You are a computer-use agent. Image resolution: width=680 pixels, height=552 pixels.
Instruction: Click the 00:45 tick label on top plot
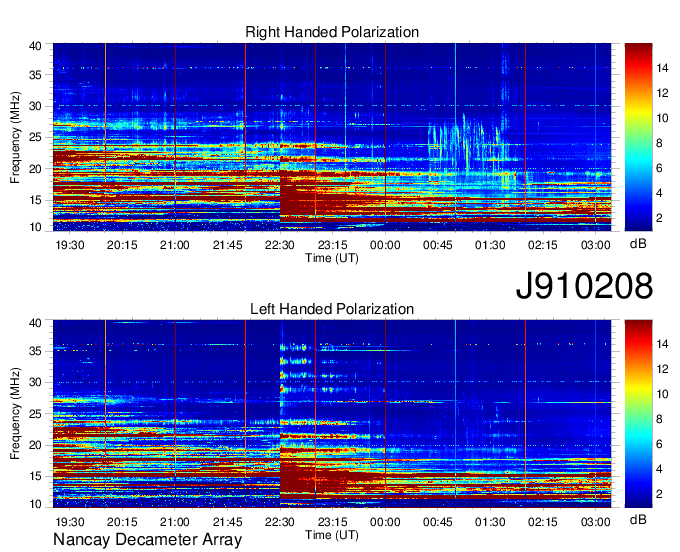pos(438,245)
